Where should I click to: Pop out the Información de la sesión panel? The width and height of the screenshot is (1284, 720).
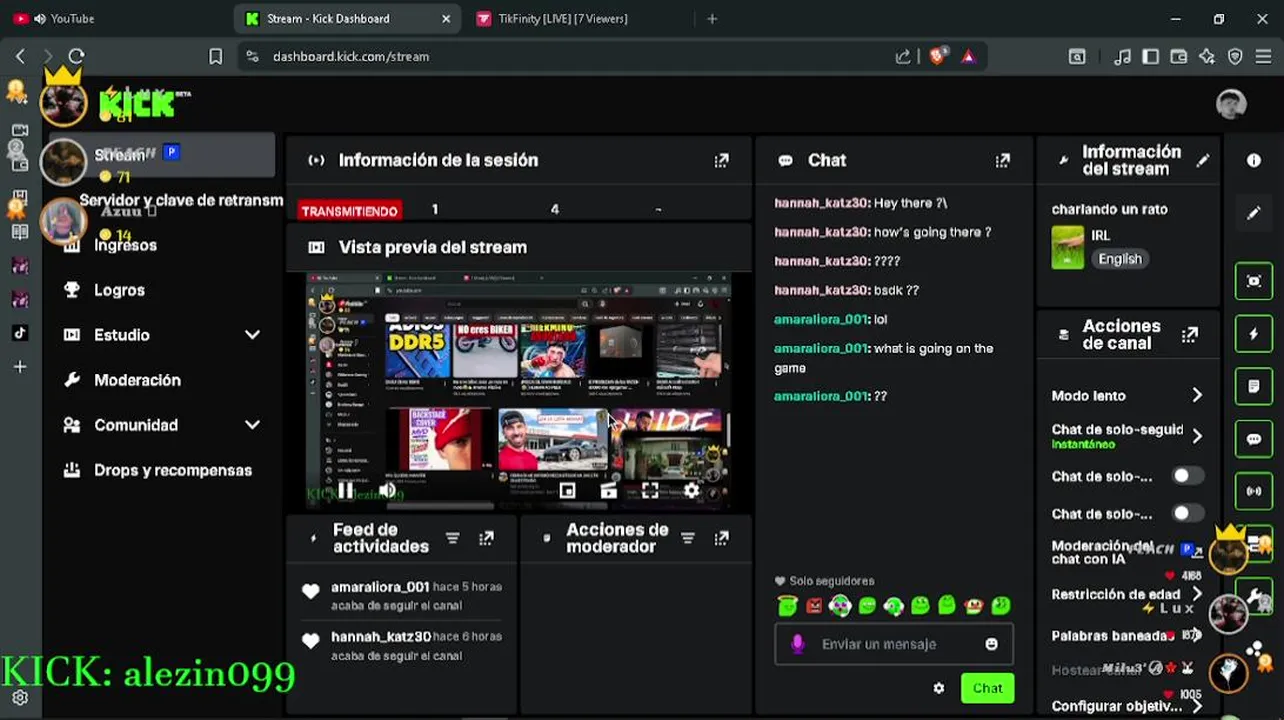721,160
